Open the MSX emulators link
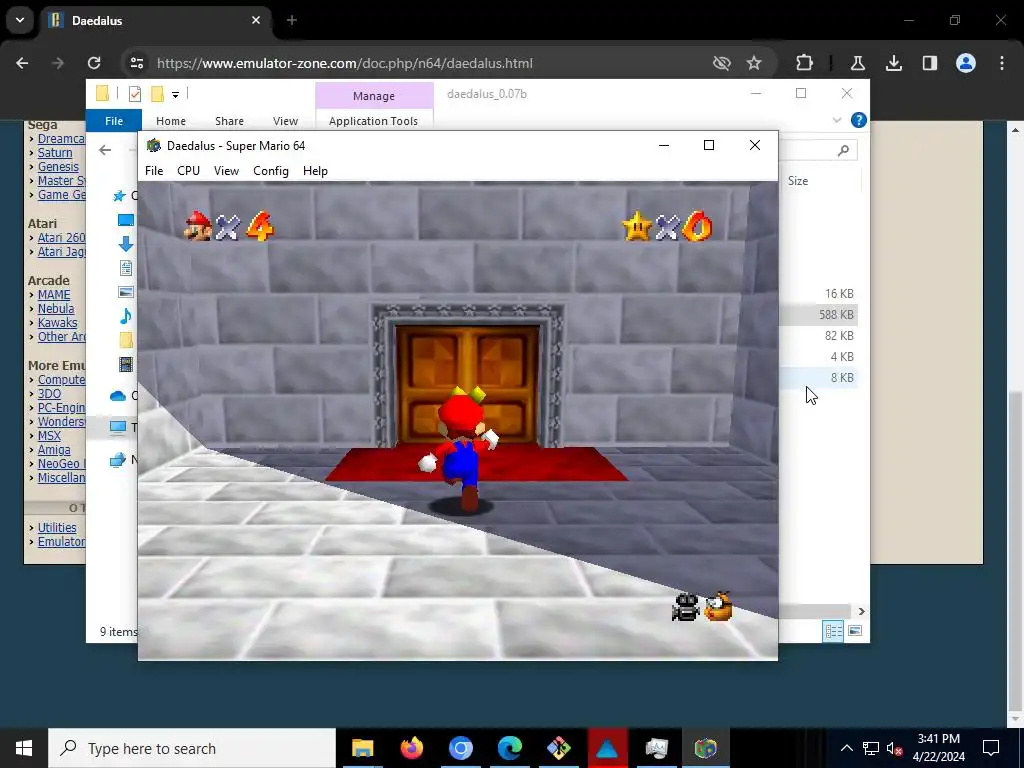Screen dimensions: 1024x768 pyautogui.click(x=49, y=436)
